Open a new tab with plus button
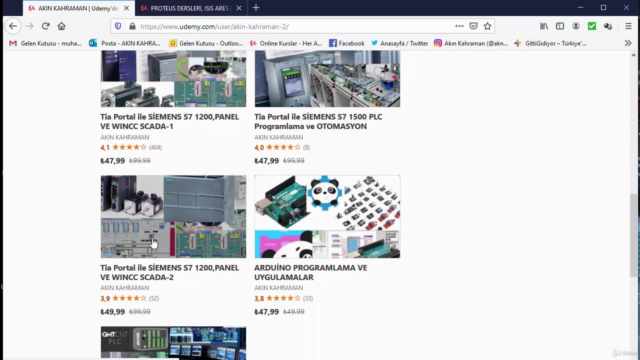The height and width of the screenshot is (360, 640). click(256, 8)
